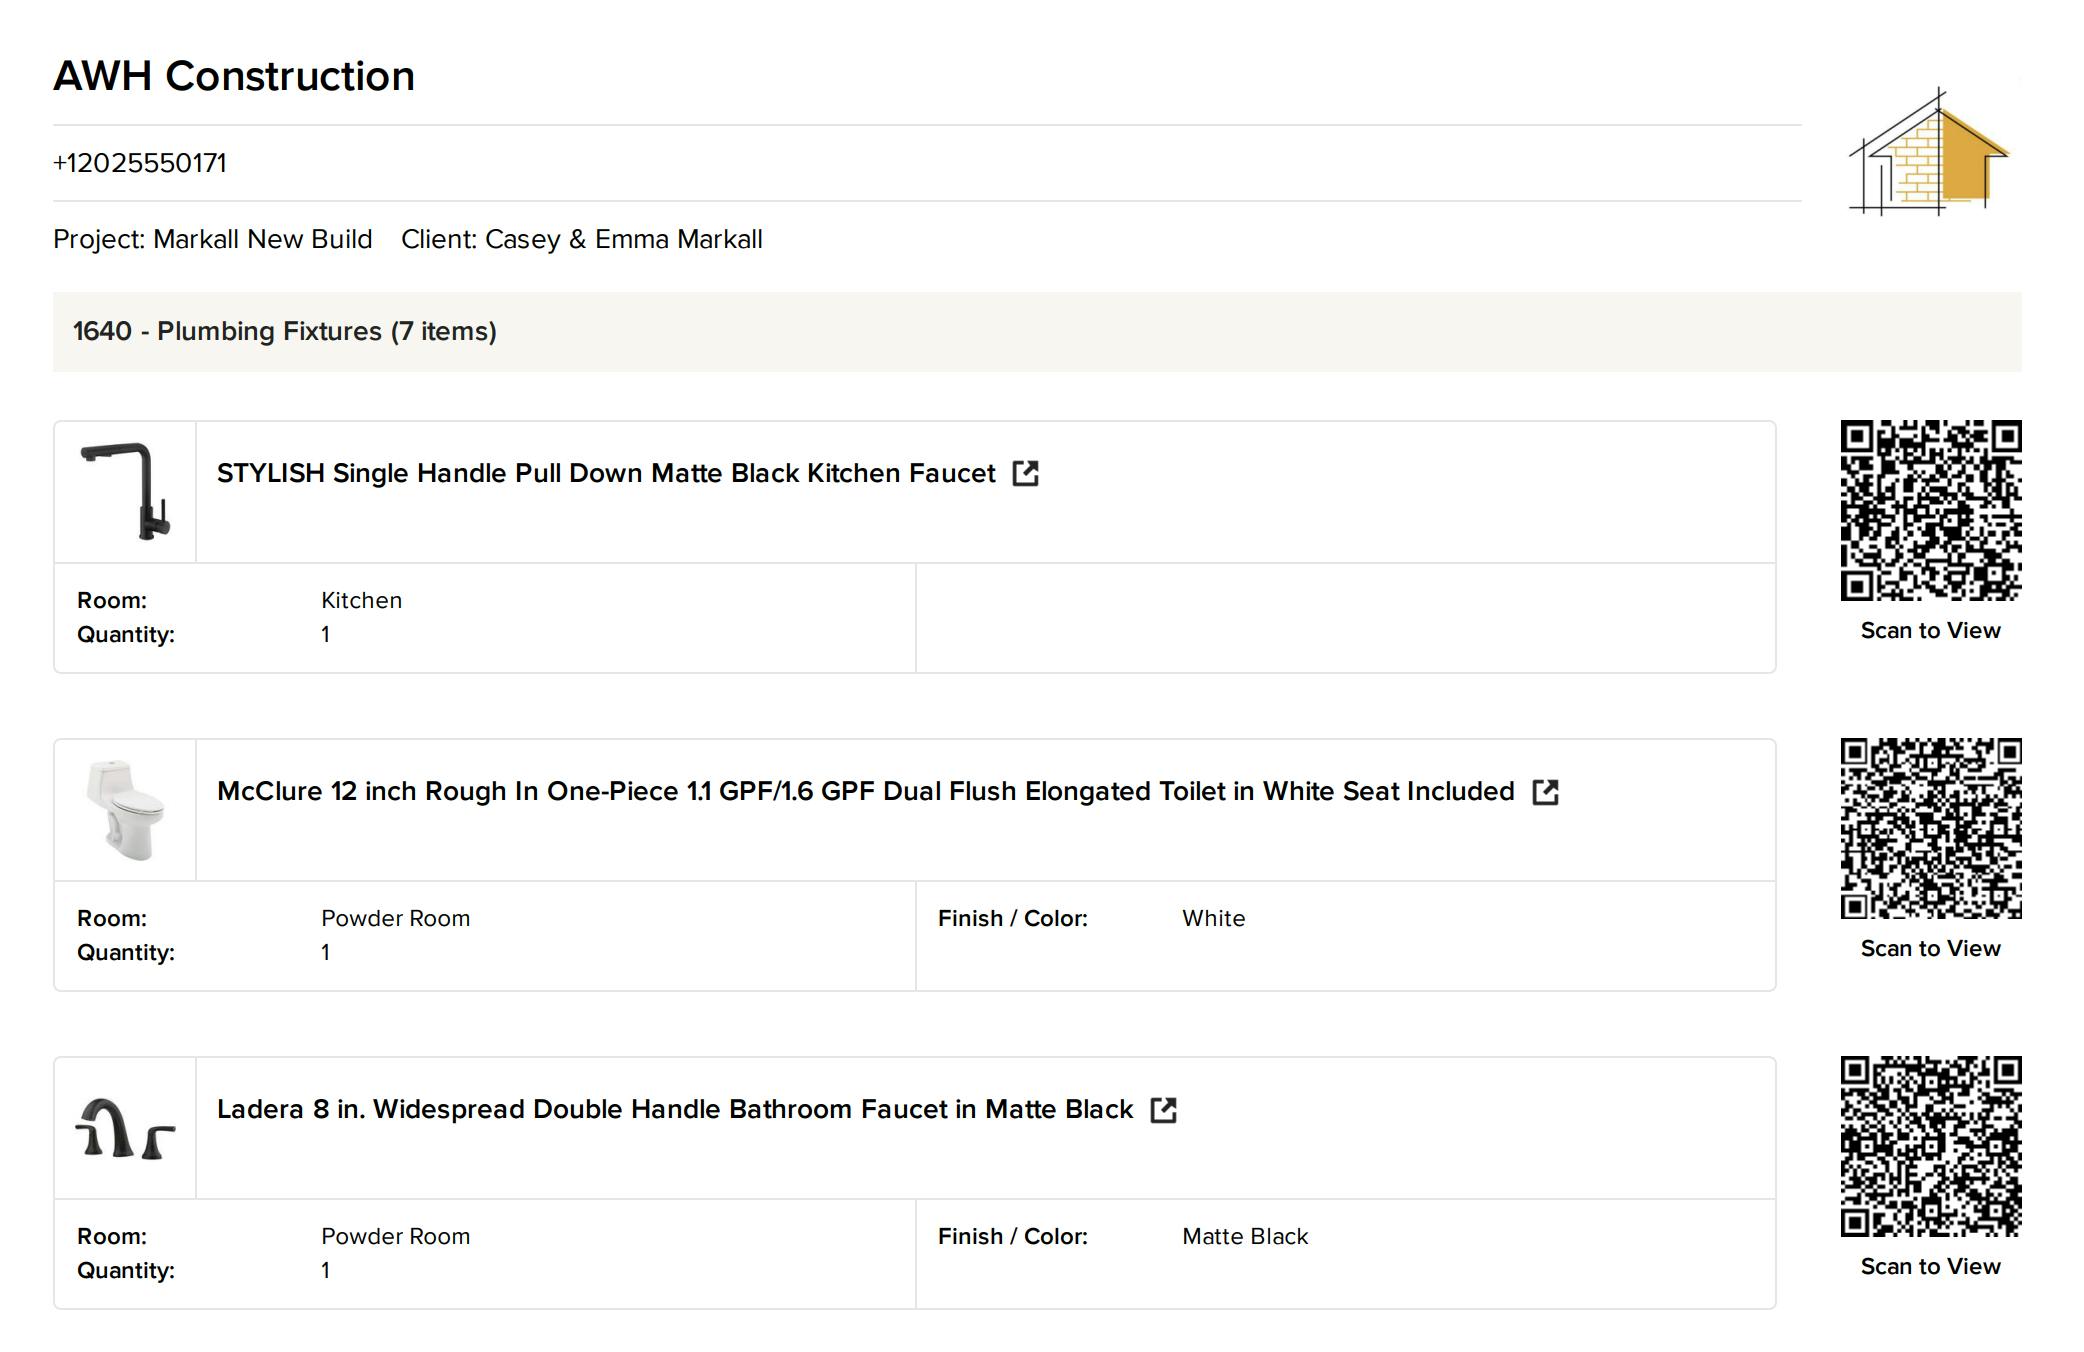Click the matte black kitchen faucet thumbnail
Viewport: 2084px width, 1352px height.
125,491
